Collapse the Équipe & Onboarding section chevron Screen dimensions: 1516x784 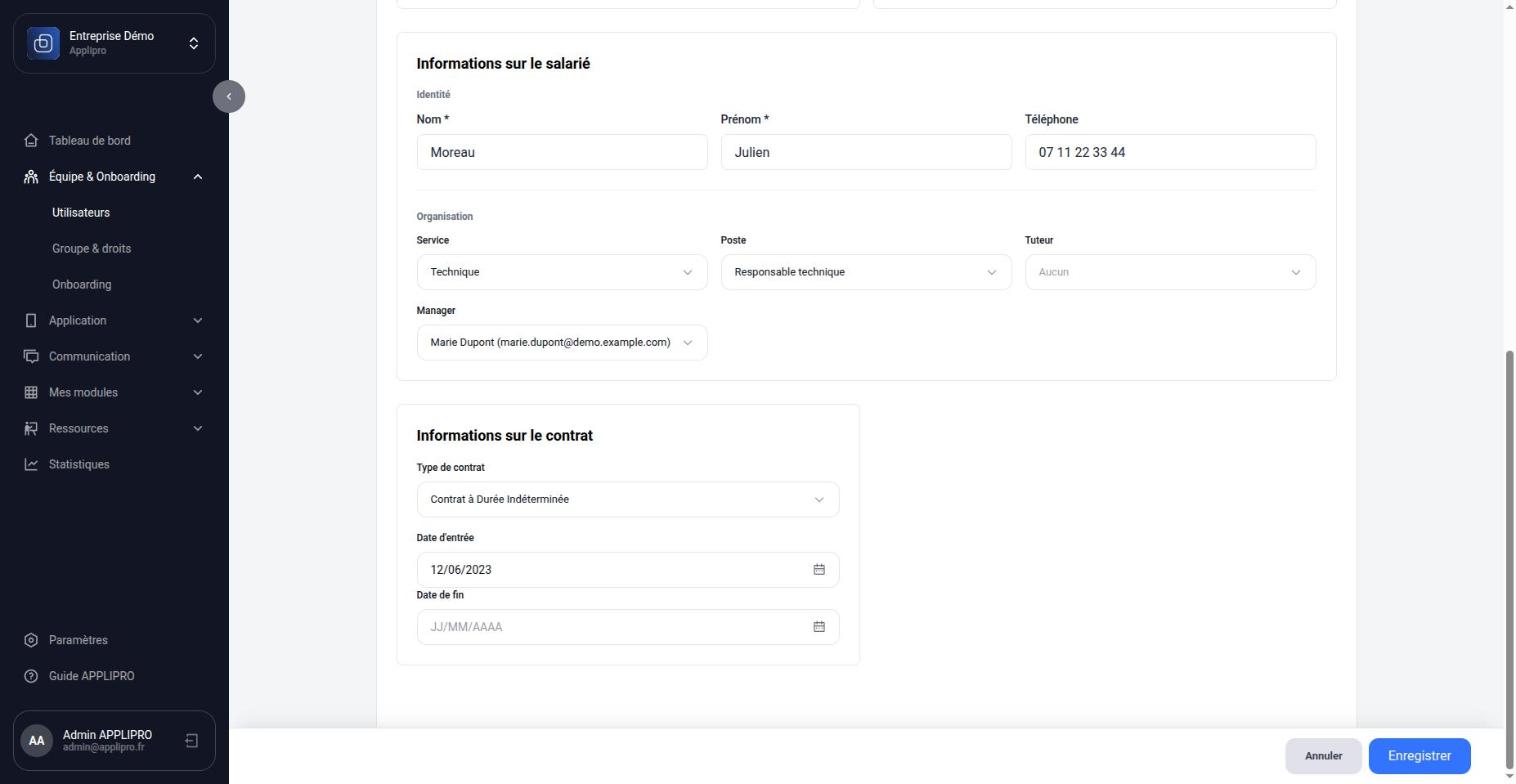point(197,177)
